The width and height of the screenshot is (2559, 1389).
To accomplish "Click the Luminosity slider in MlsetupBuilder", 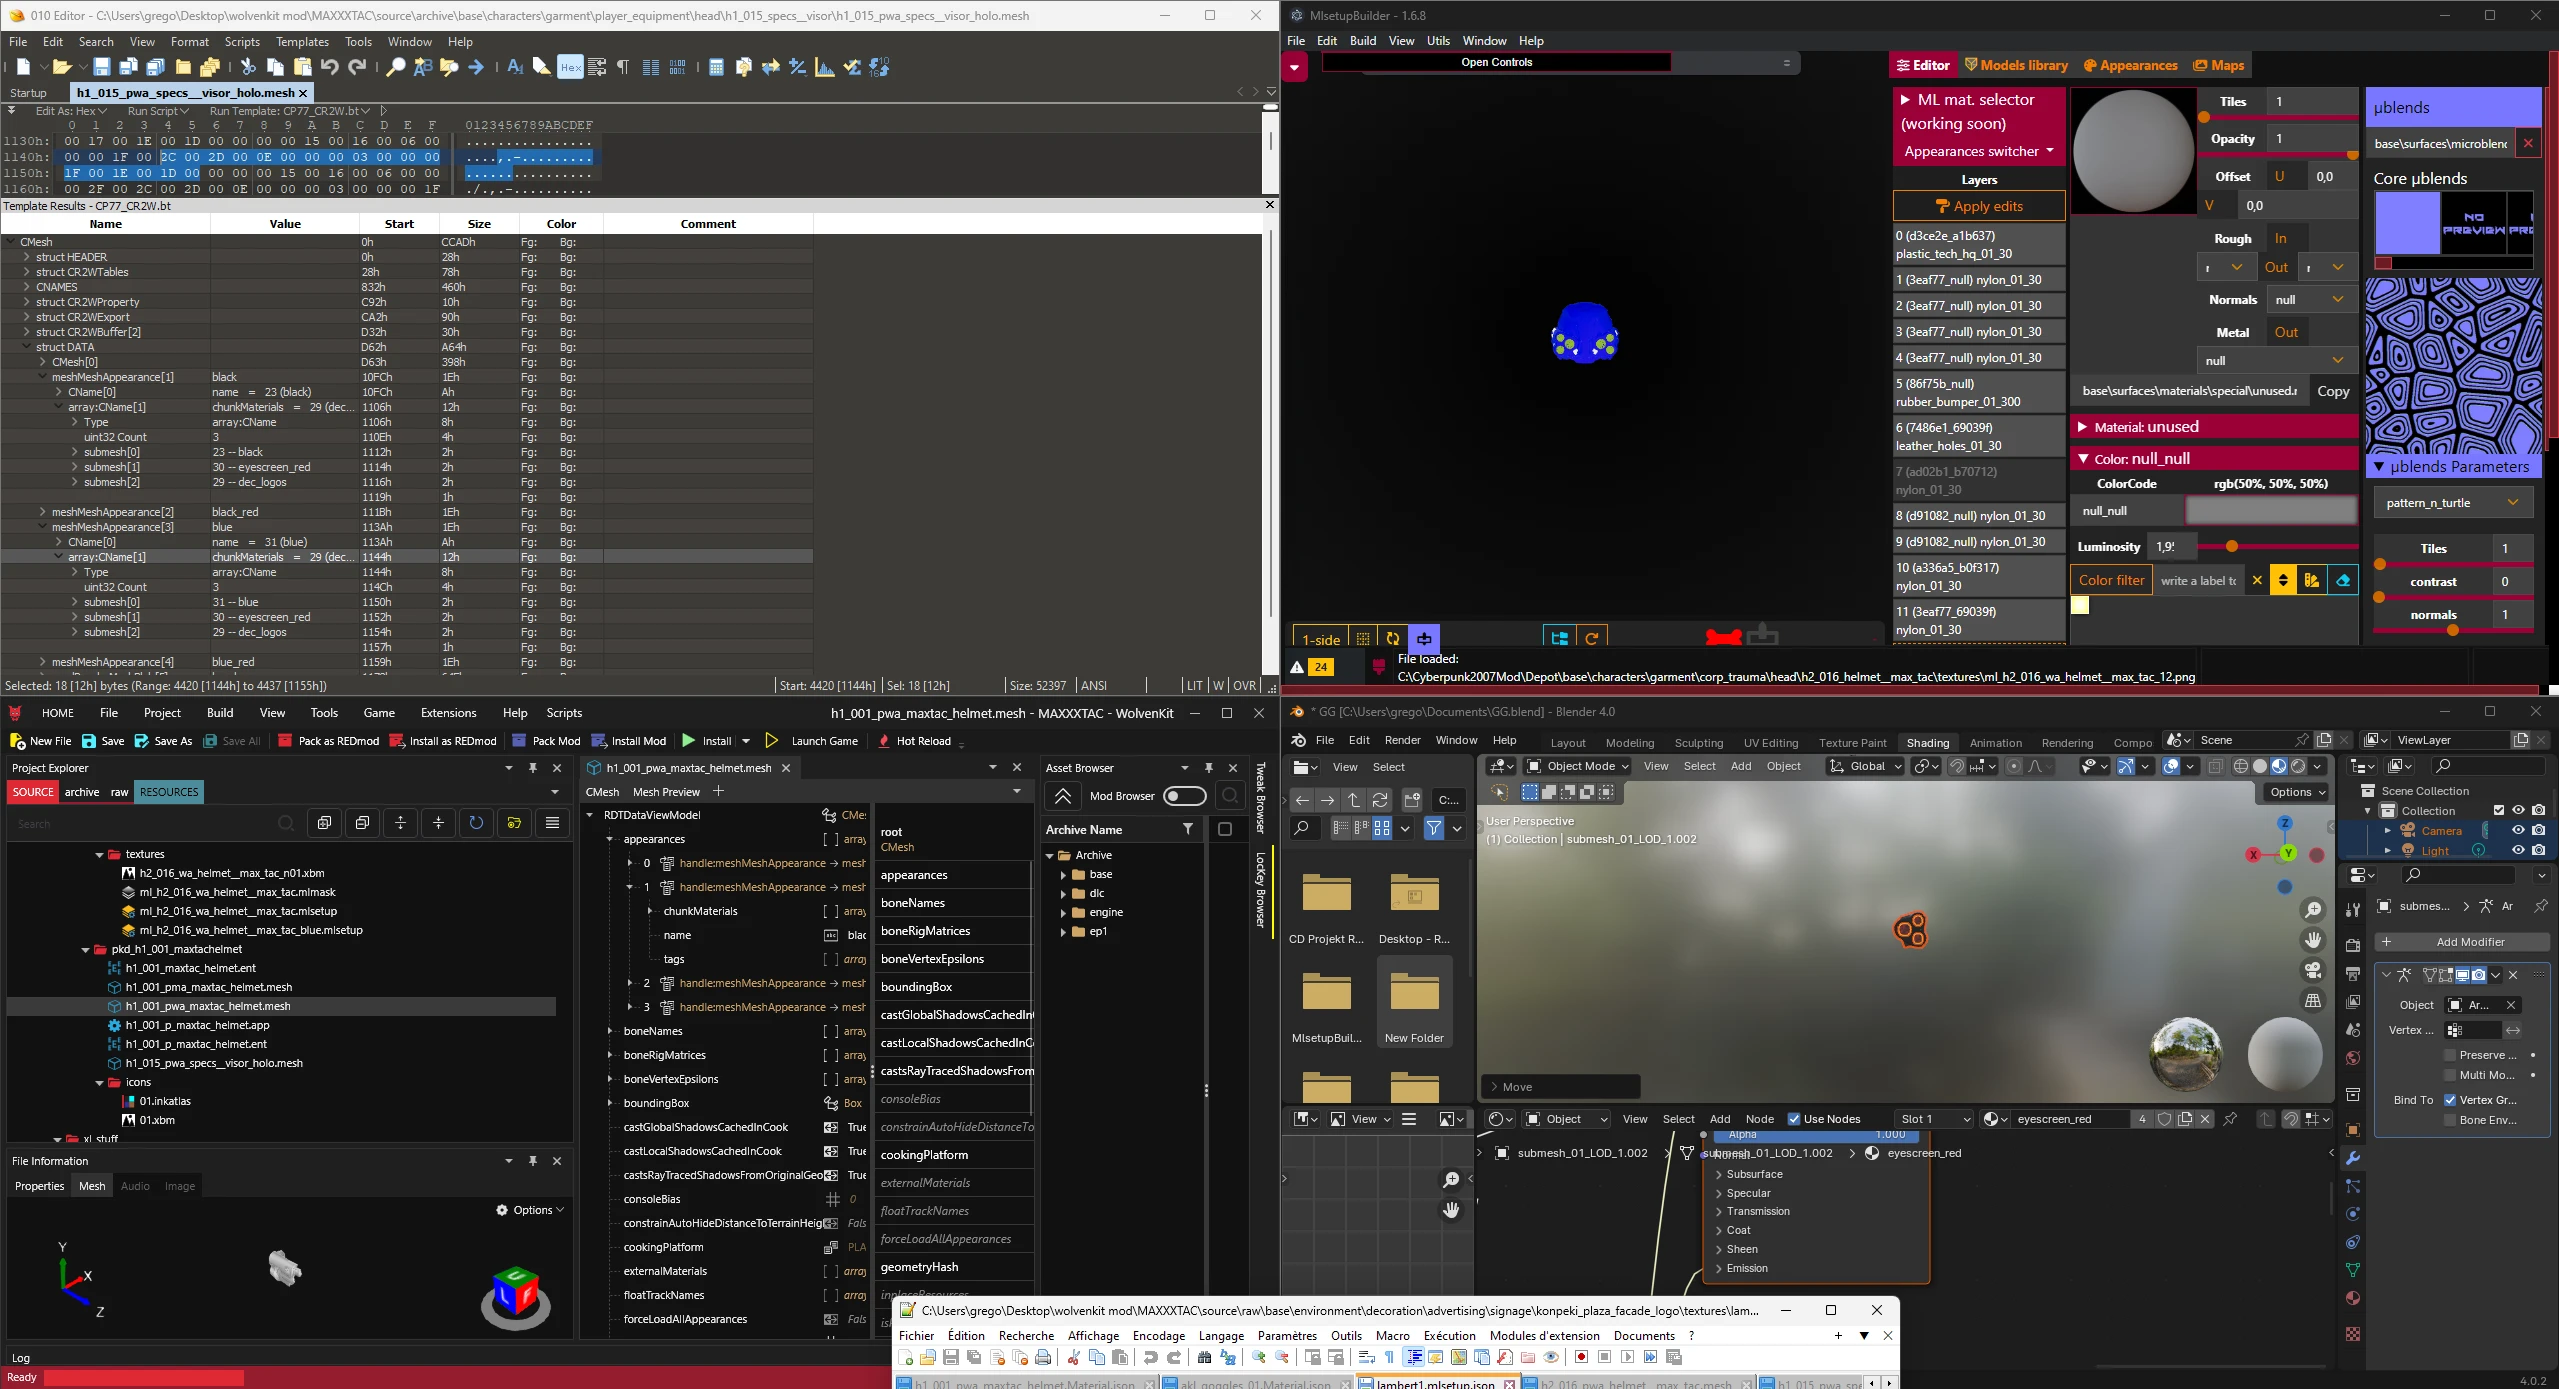I will [2280, 546].
